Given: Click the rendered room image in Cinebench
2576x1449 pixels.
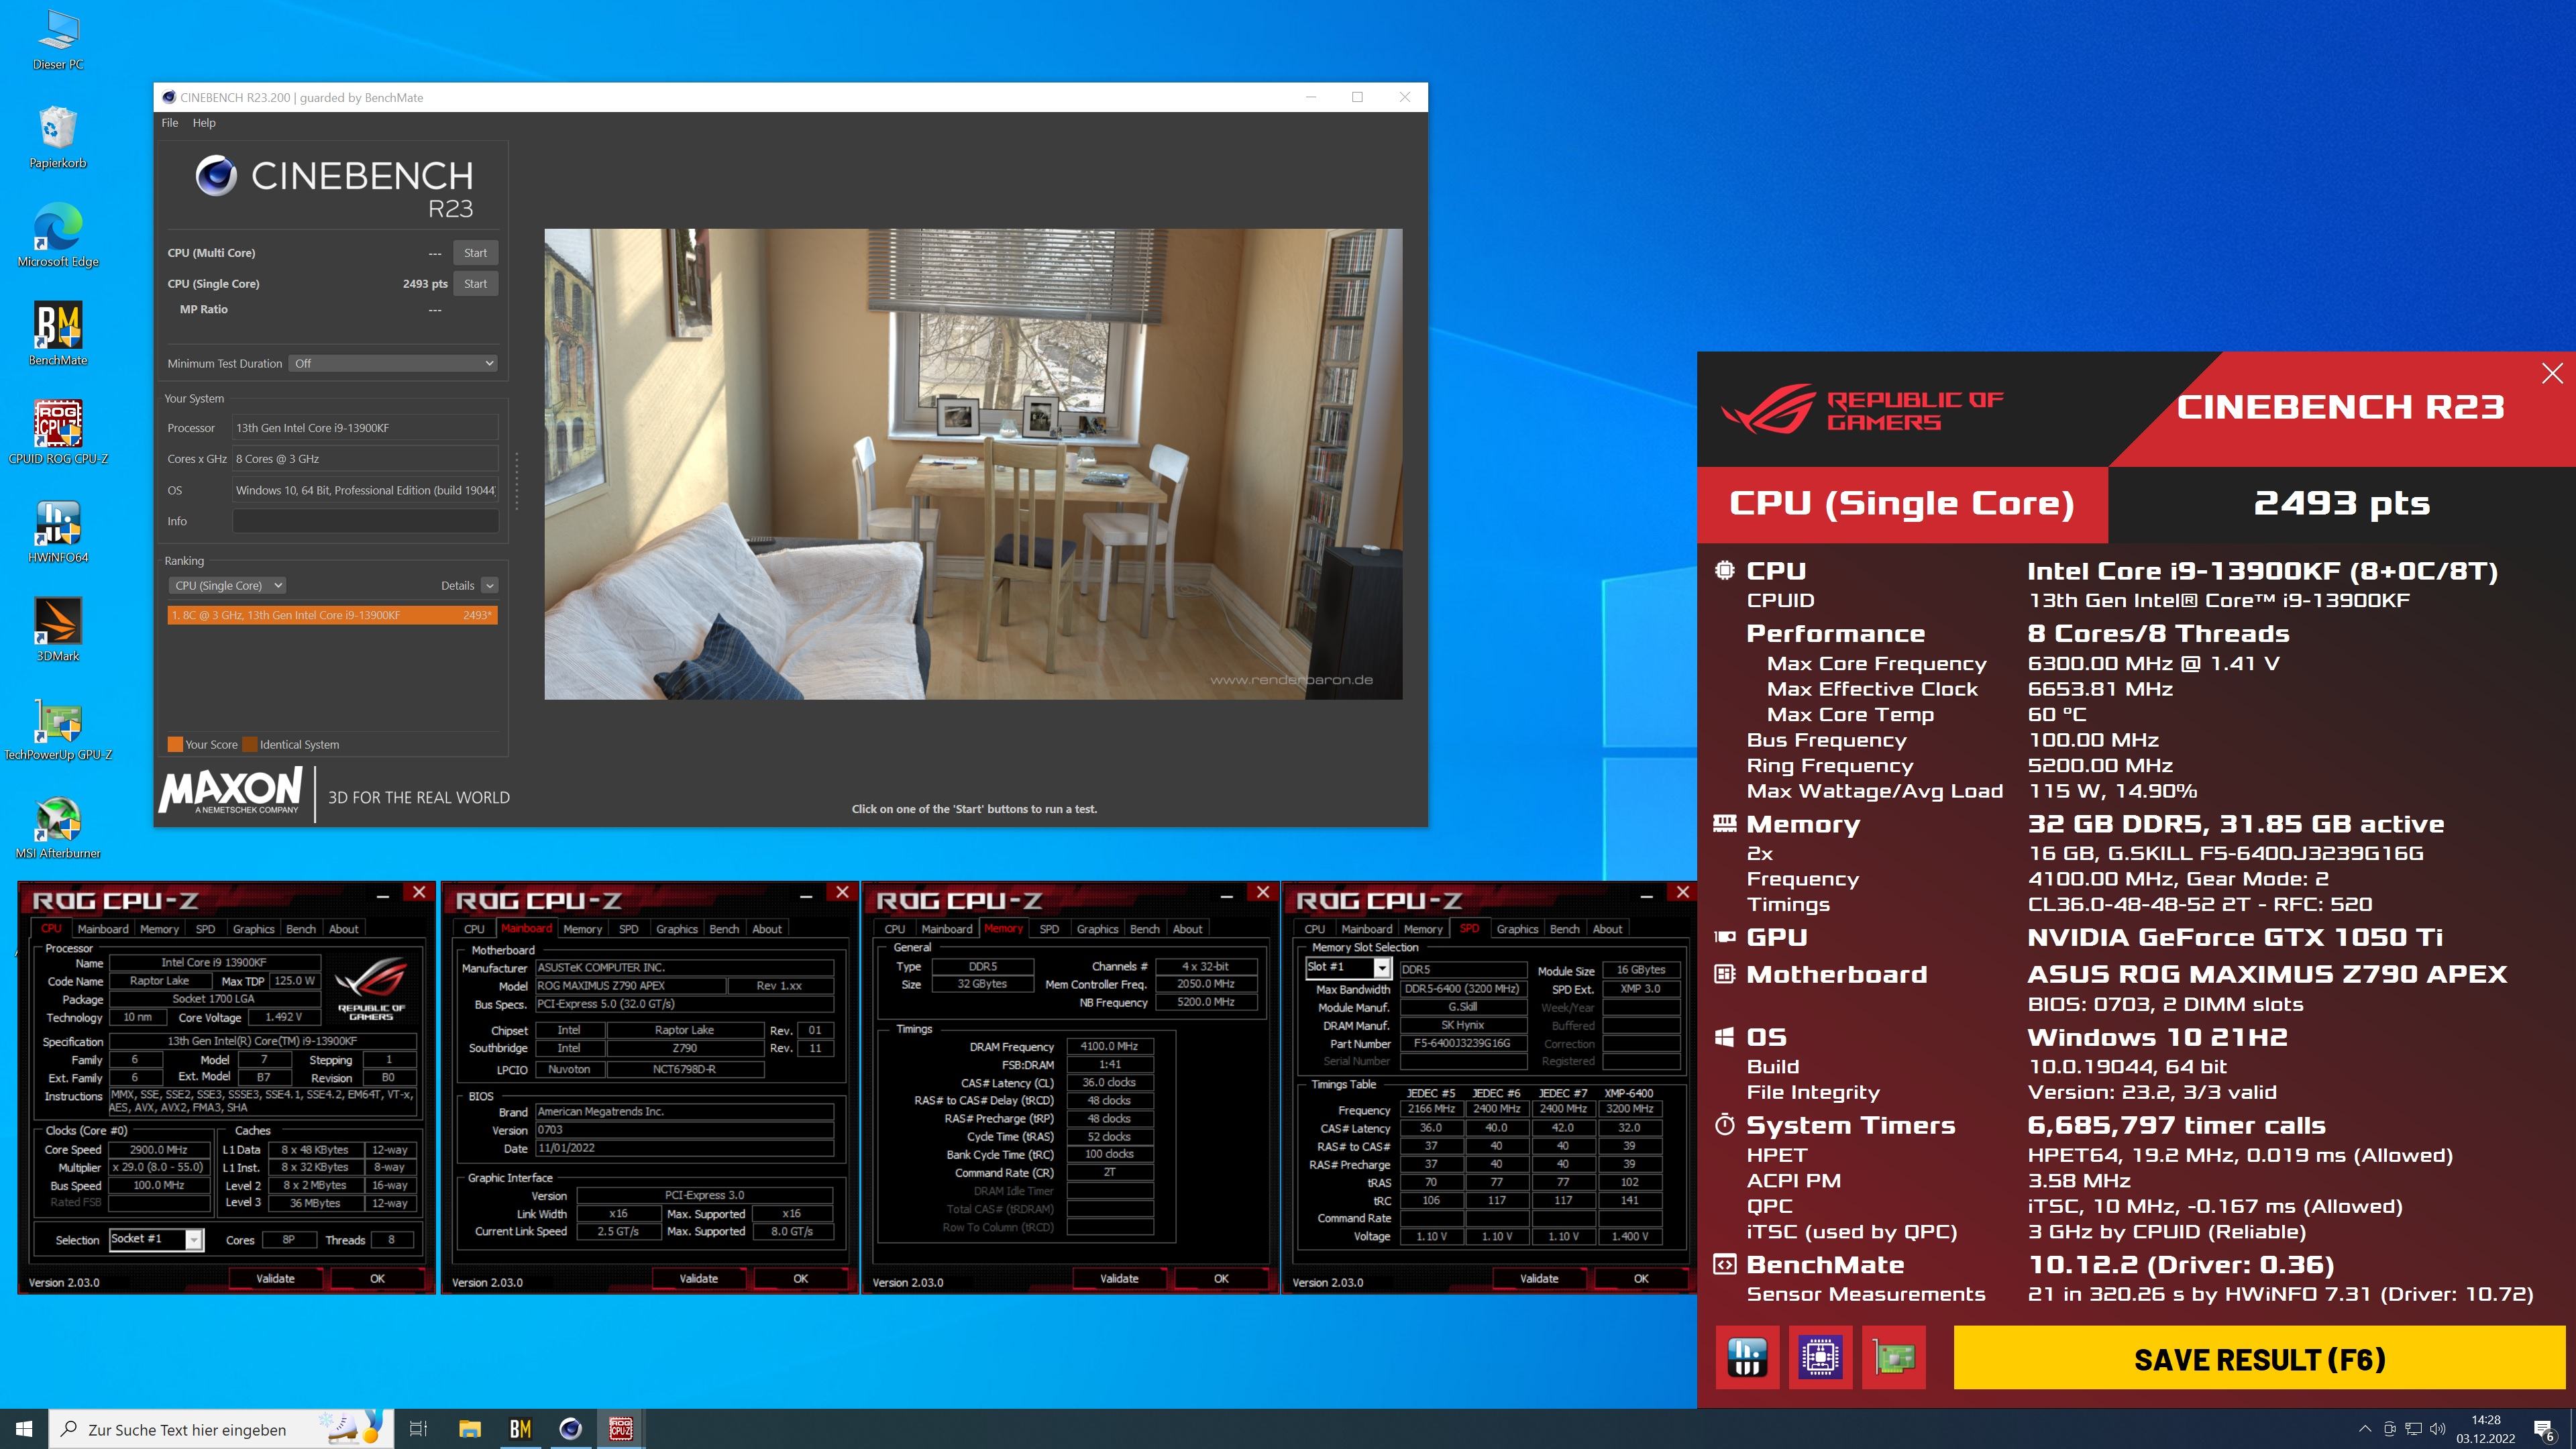Looking at the screenshot, I should click(973, 464).
